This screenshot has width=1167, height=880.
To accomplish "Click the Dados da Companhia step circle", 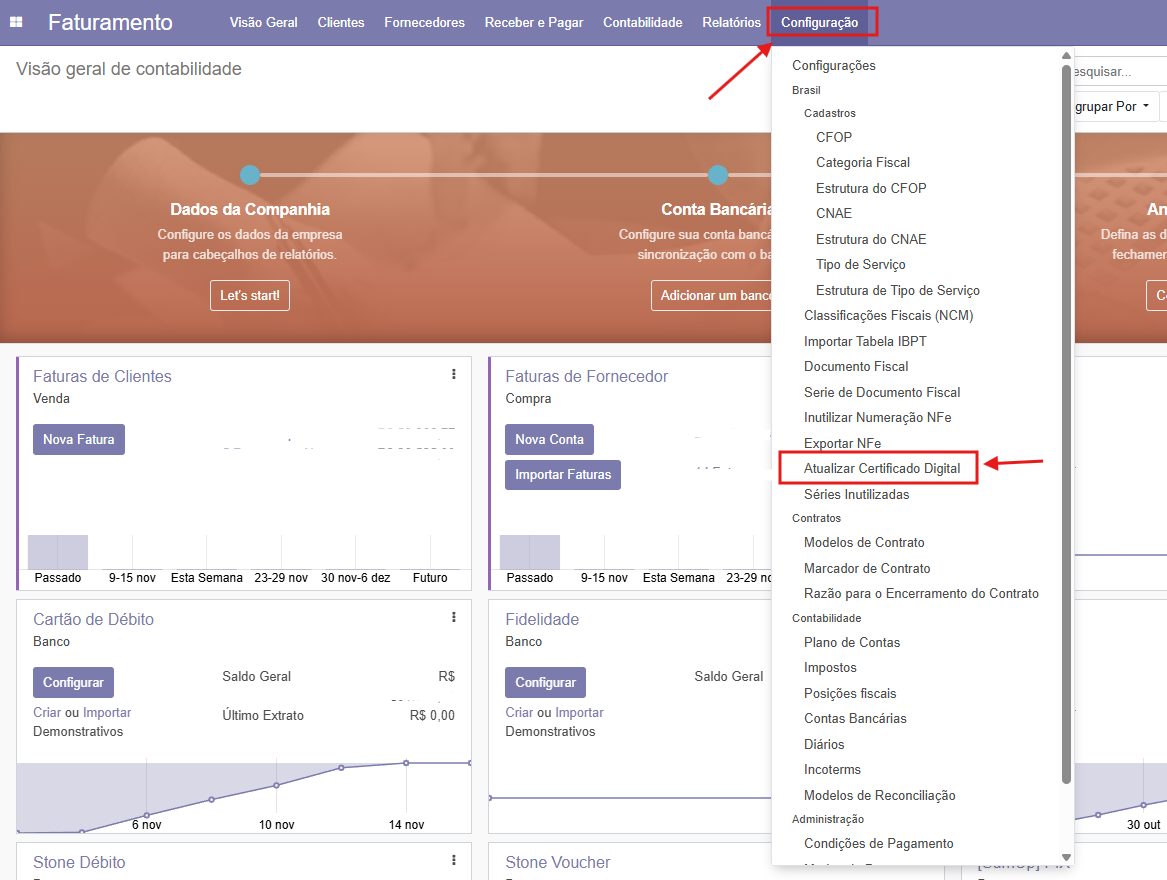I will coord(250,175).
